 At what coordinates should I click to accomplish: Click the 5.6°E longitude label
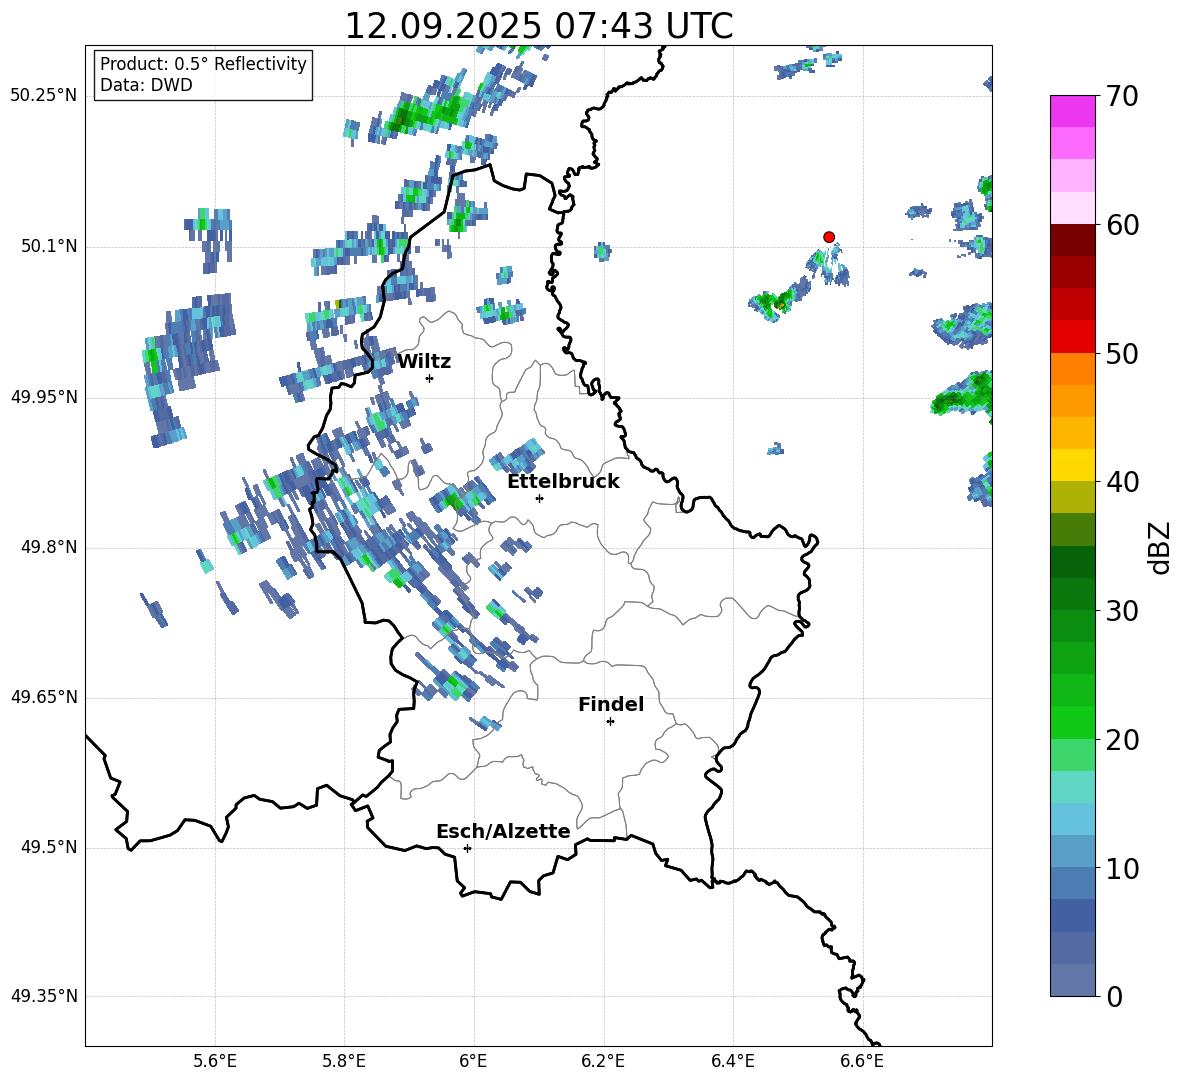point(215,1061)
